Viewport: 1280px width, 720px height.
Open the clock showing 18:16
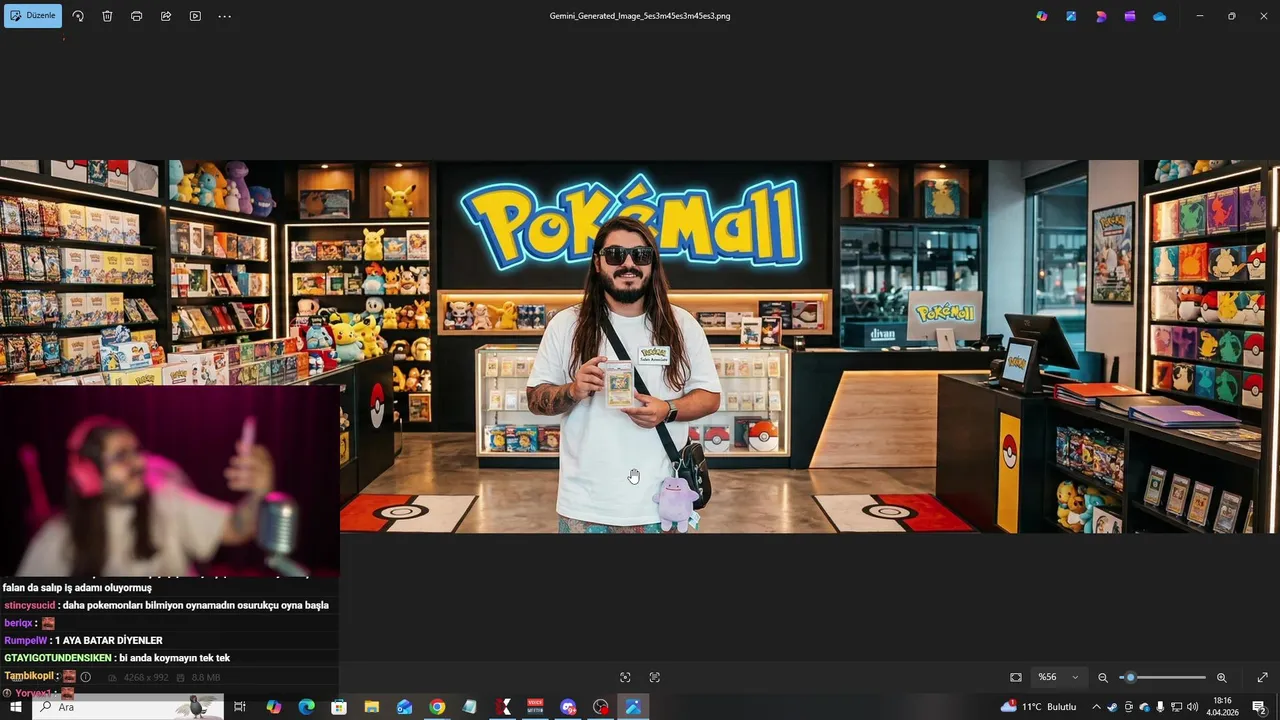(1222, 707)
